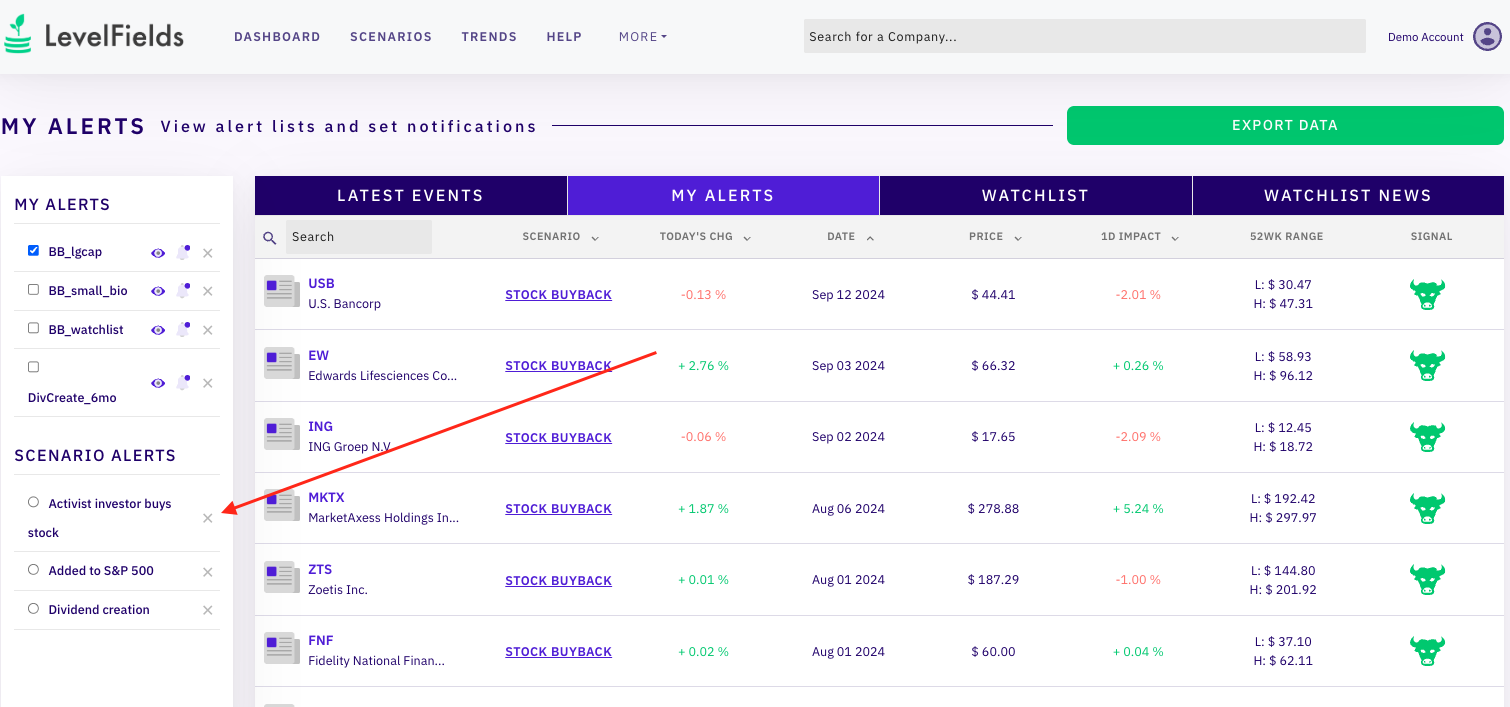
Task: Click the bull signal icon for ING
Action: pyautogui.click(x=1427, y=438)
